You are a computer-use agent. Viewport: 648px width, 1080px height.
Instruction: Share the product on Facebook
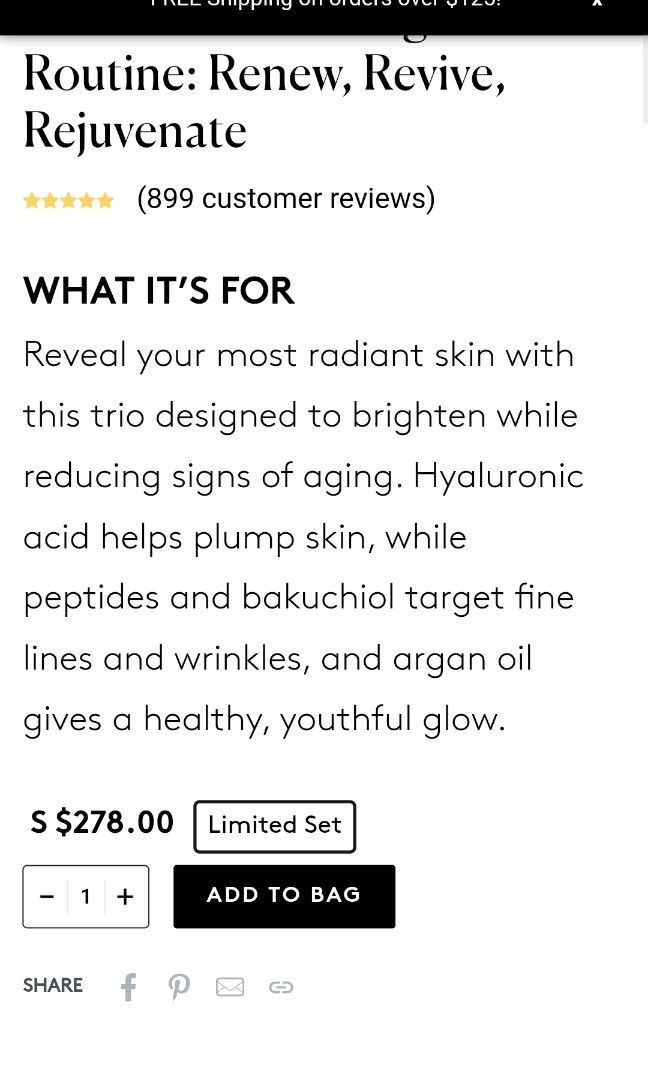point(128,987)
